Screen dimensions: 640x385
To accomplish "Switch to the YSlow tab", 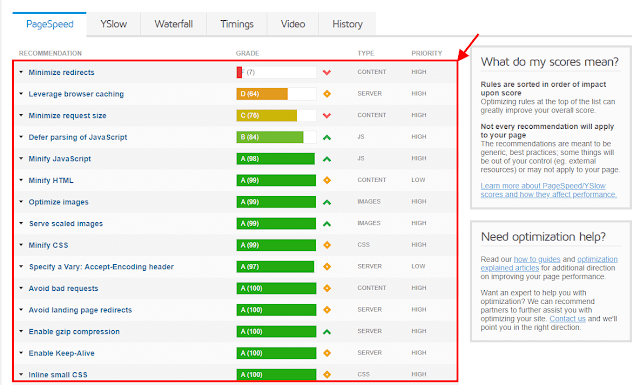I will 113,24.
